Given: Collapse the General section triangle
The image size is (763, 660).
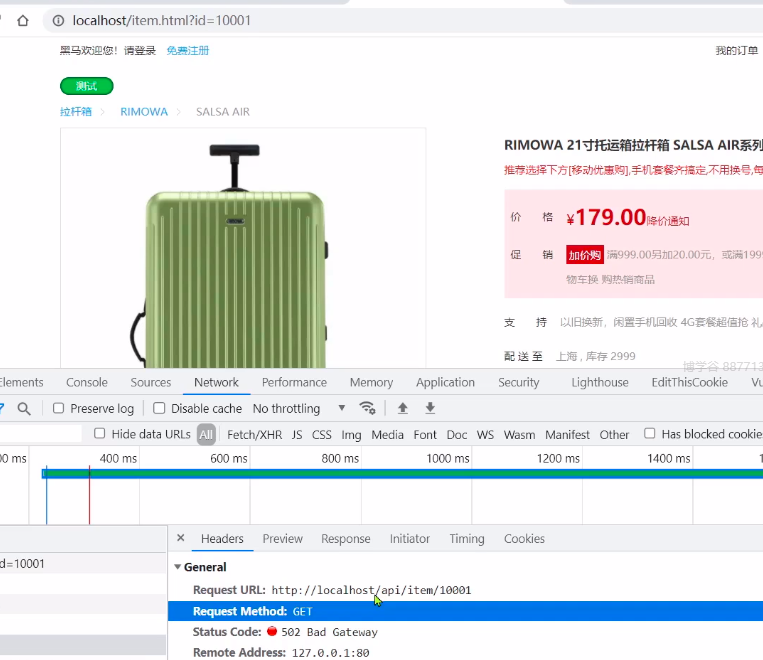Looking at the screenshot, I should [178, 567].
